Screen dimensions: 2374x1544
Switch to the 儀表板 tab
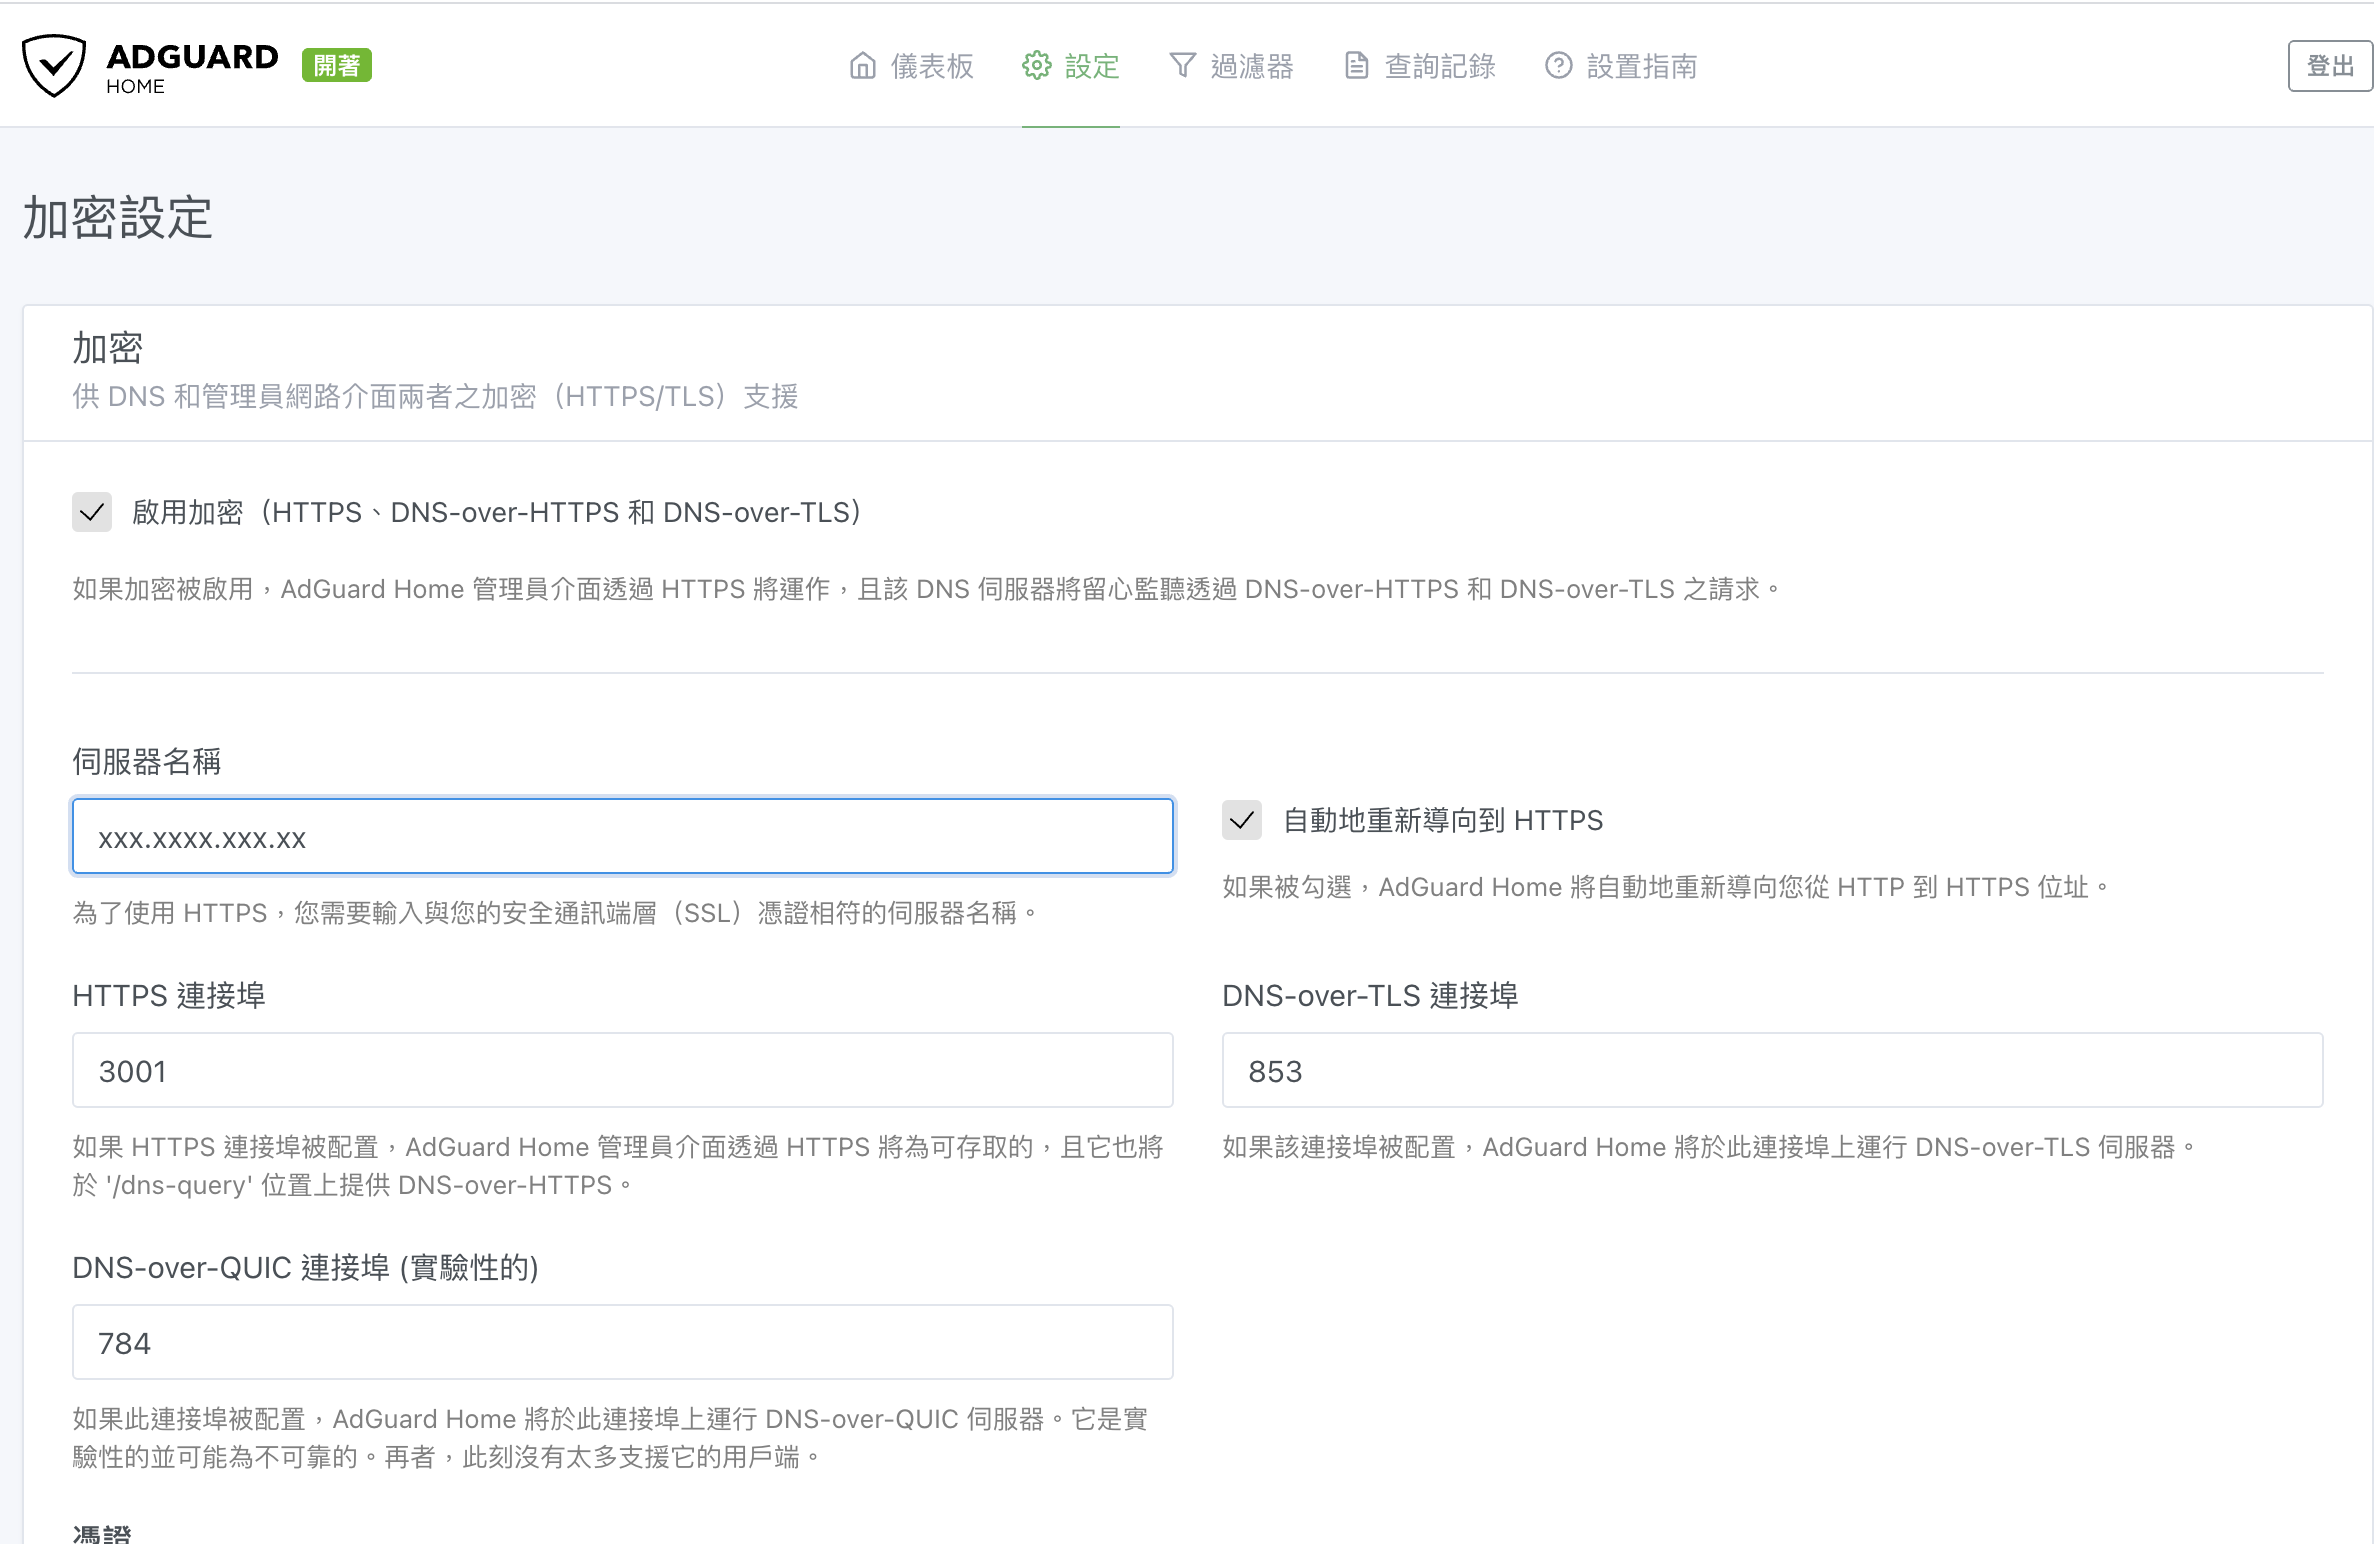pos(933,66)
